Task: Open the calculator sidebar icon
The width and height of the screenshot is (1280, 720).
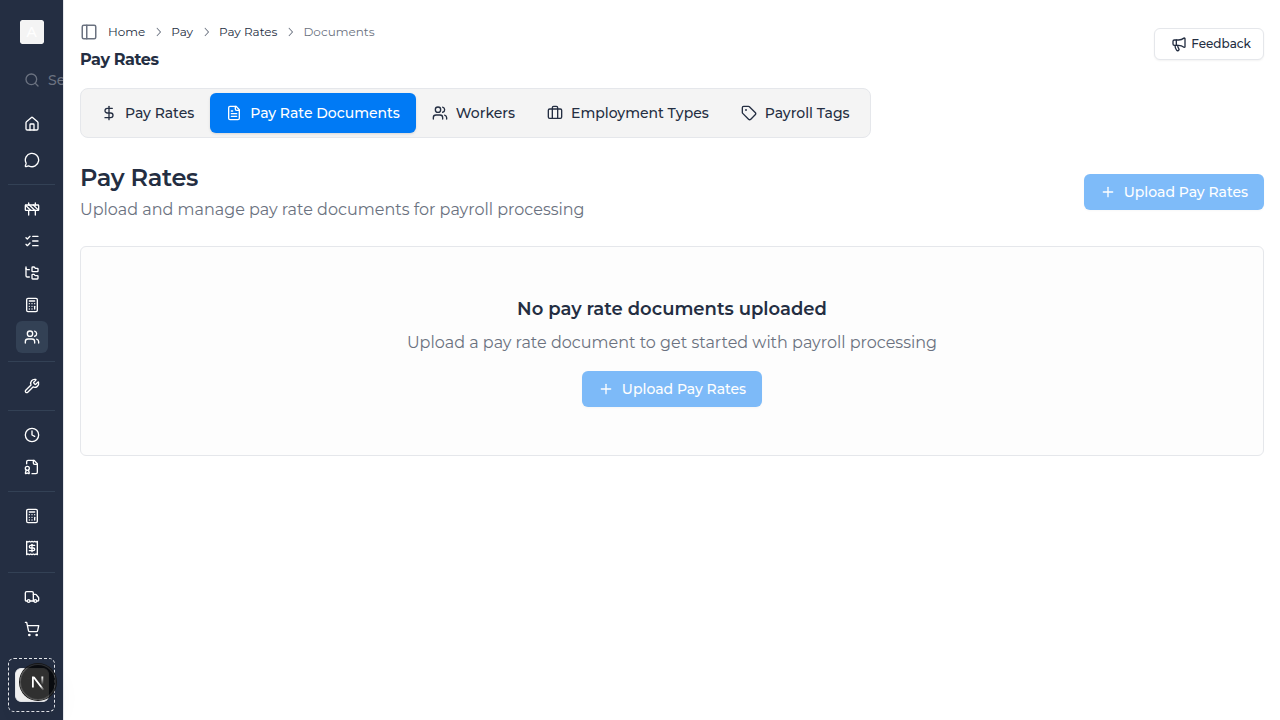Action: click(32, 304)
